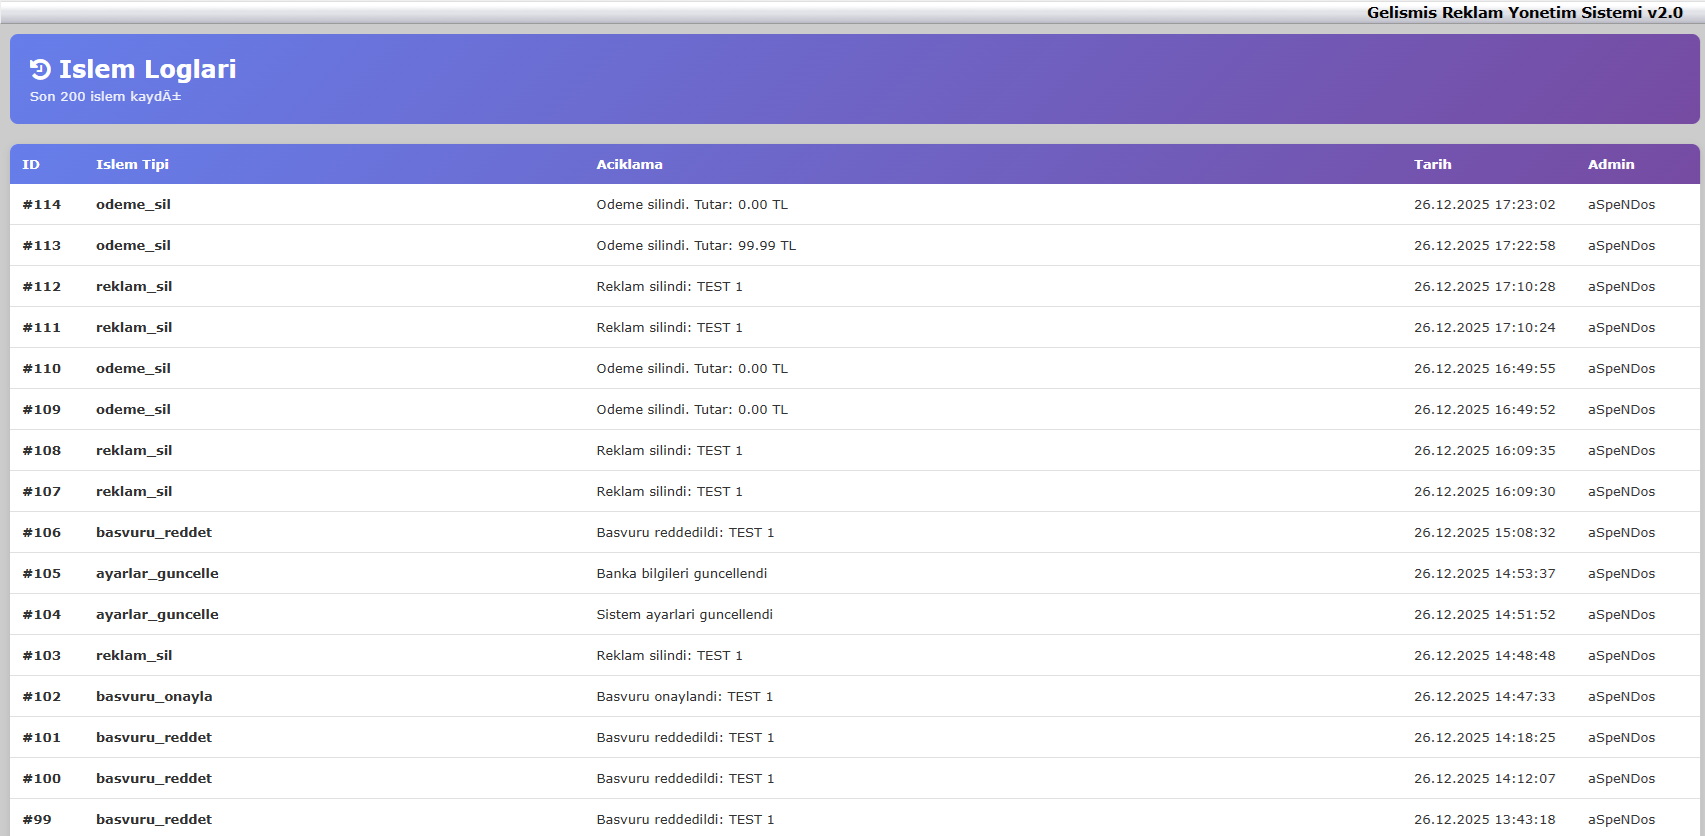Viewport: 1705px width, 836px height.
Task: Click the Admin column header
Action: 1610,165
